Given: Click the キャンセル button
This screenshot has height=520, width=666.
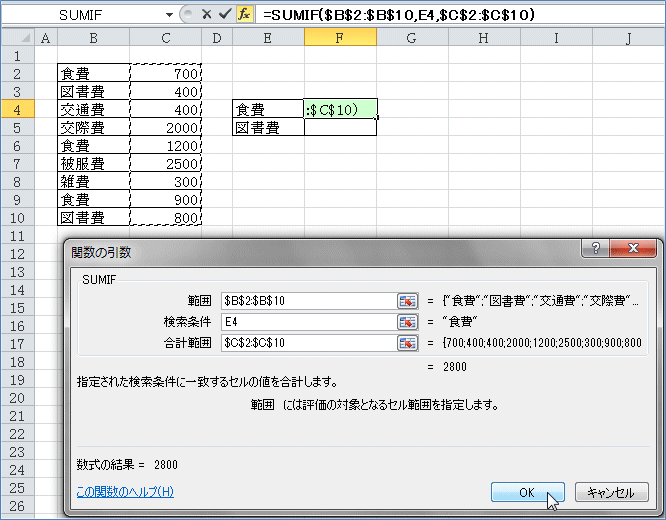Looking at the screenshot, I should pyautogui.click(x=611, y=492).
